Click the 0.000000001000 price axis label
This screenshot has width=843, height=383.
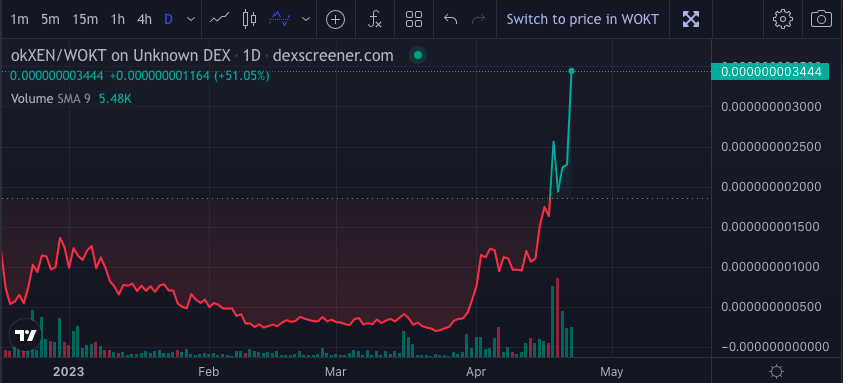(x=771, y=267)
